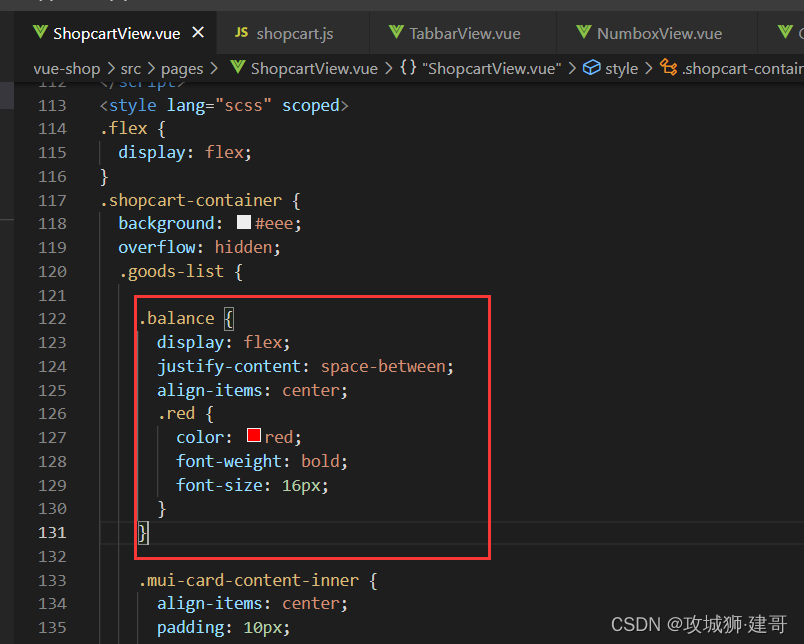Click the hidden overflow value

[243, 248]
